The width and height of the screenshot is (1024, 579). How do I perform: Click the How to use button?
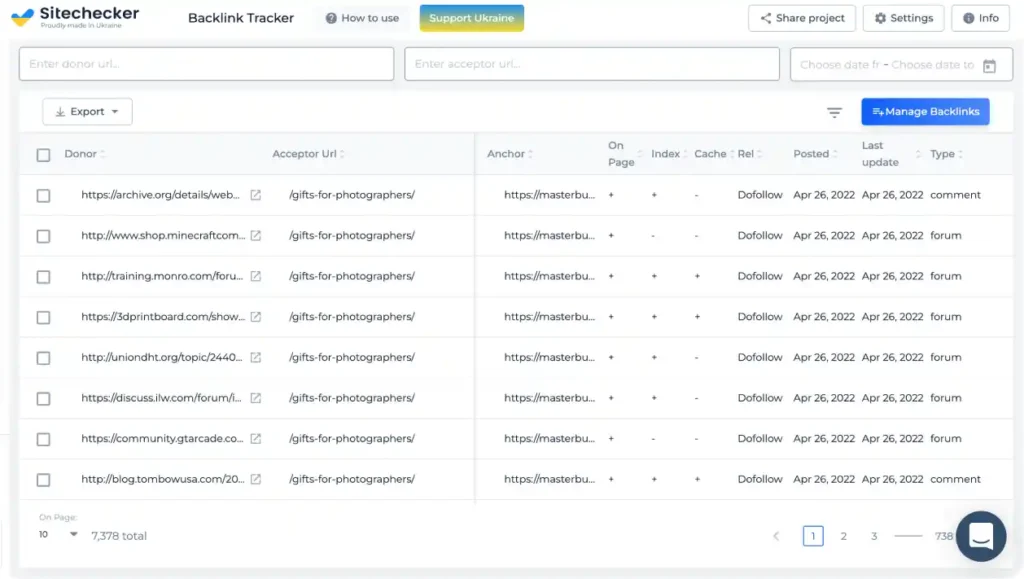(x=362, y=18)
